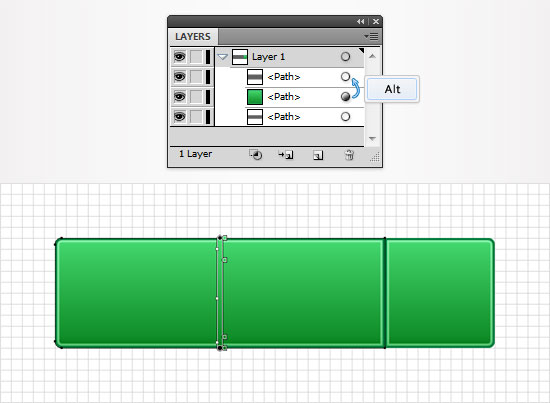Hide Layer 1 with eye icon
Screen dimensions: 550x403
coord(180,56)
